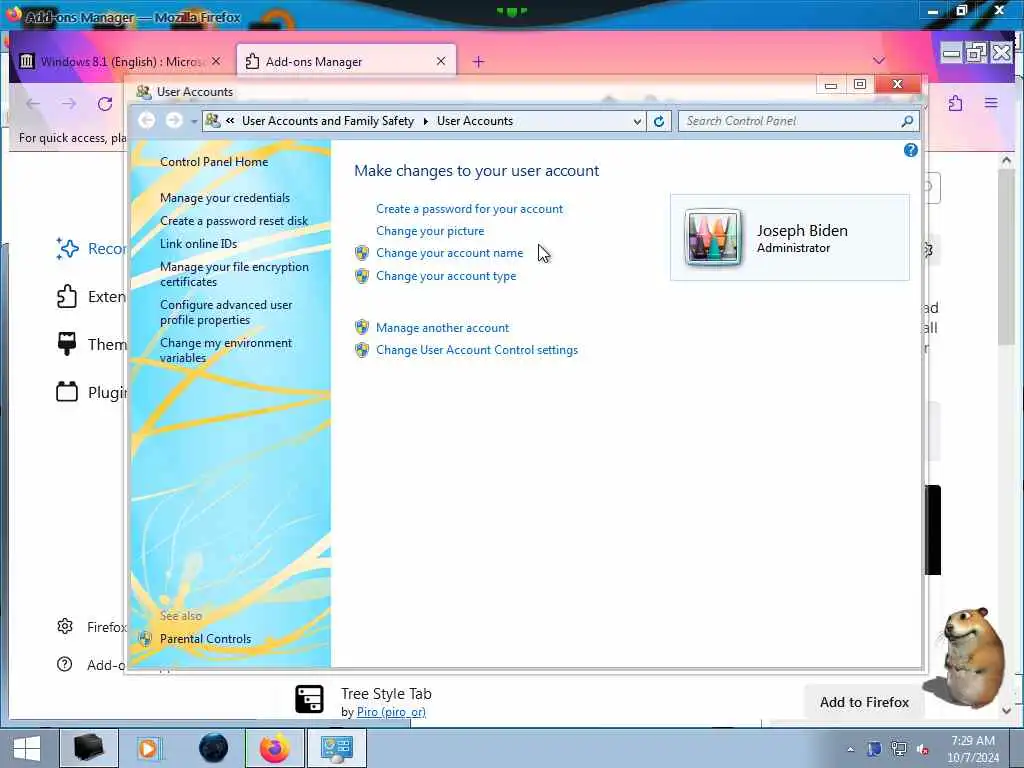Click Change your account type
The height and width of the screenshot is (768, 1024).
click(446, 276)
